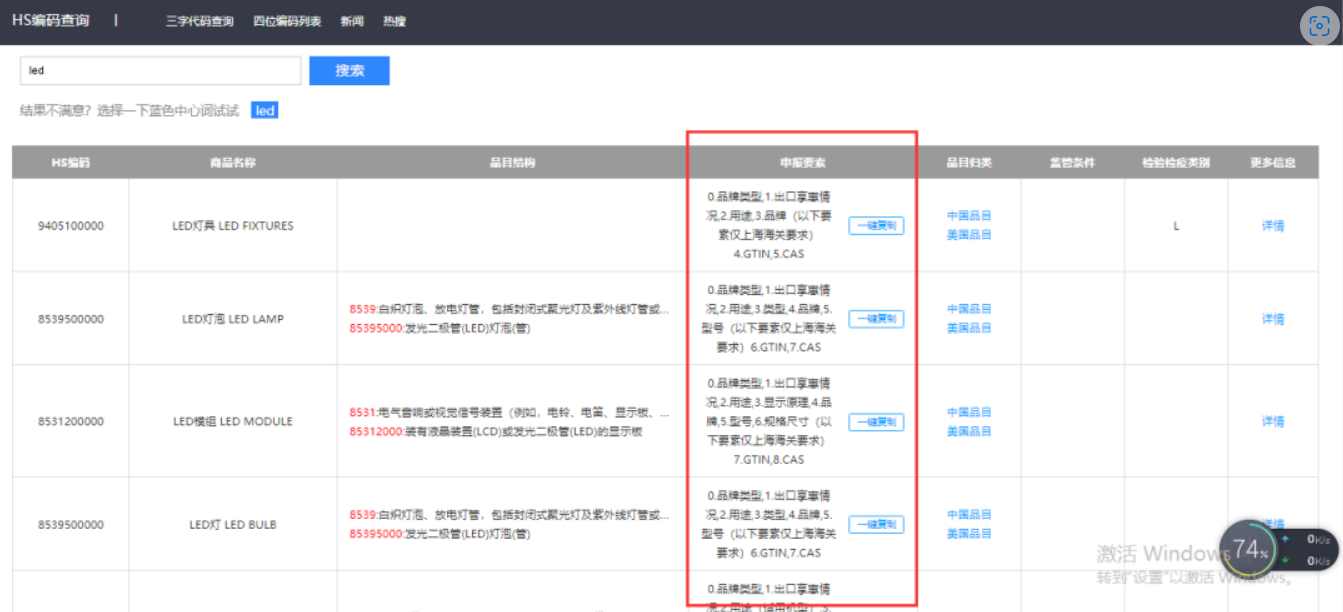This screenshot has width=1343, height=612.
Task: Click the network speed indicator widget
Action: (1308, 549)
